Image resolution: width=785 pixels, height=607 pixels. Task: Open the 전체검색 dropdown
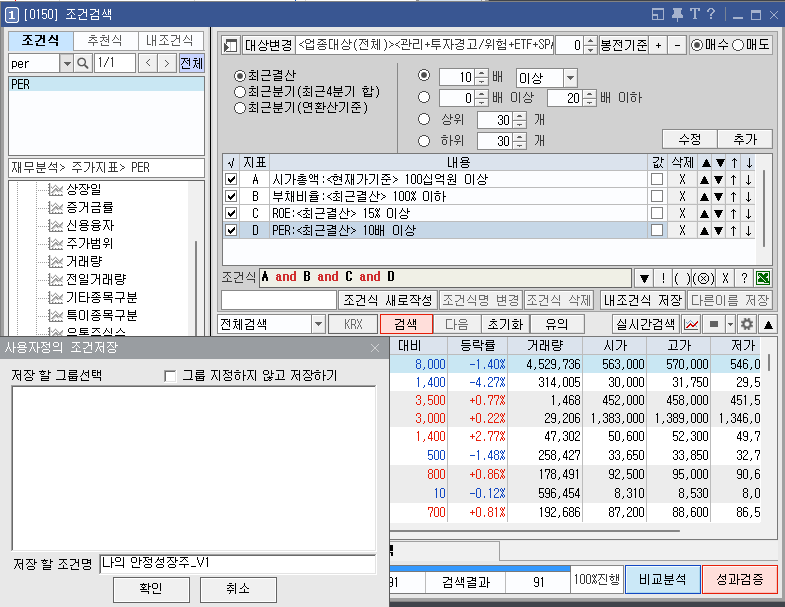pyautogui.click(x=318, y=325)
